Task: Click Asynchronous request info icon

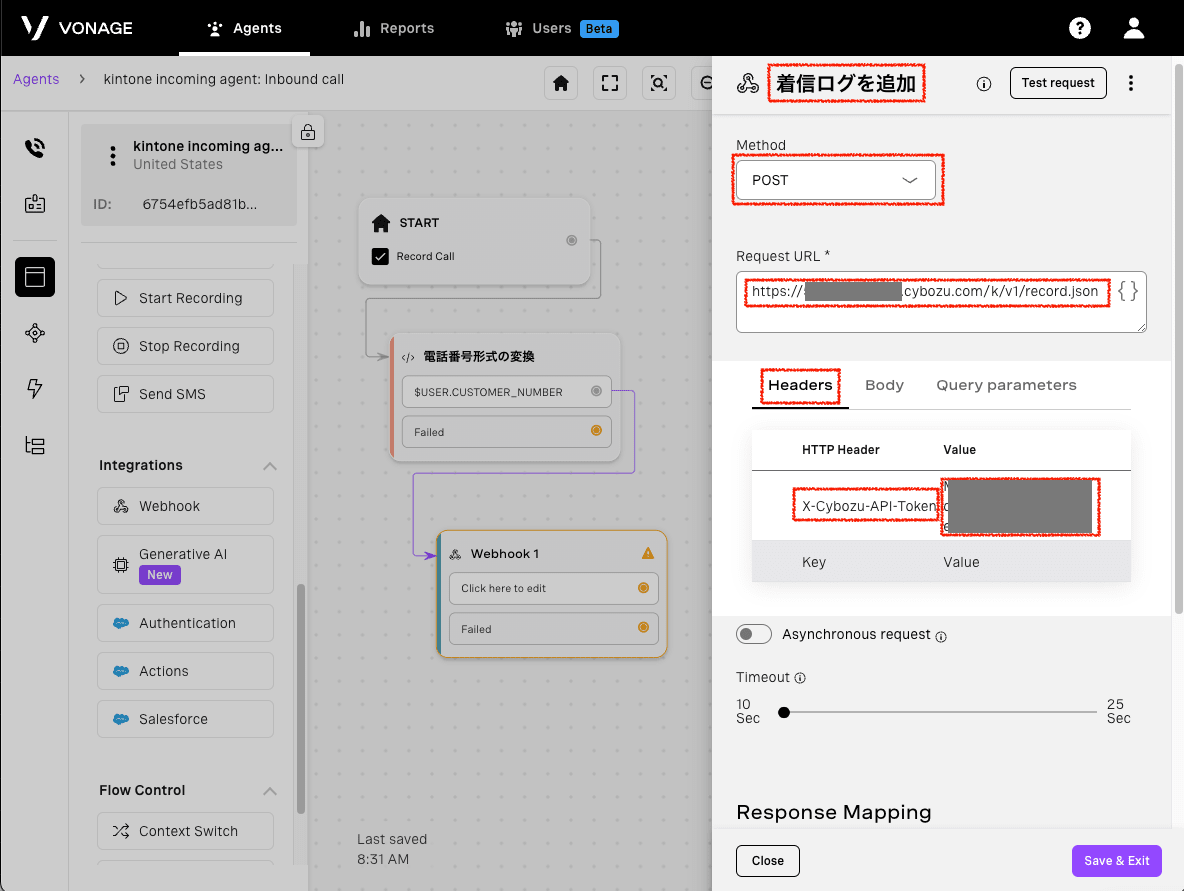Action: (941, 637)
